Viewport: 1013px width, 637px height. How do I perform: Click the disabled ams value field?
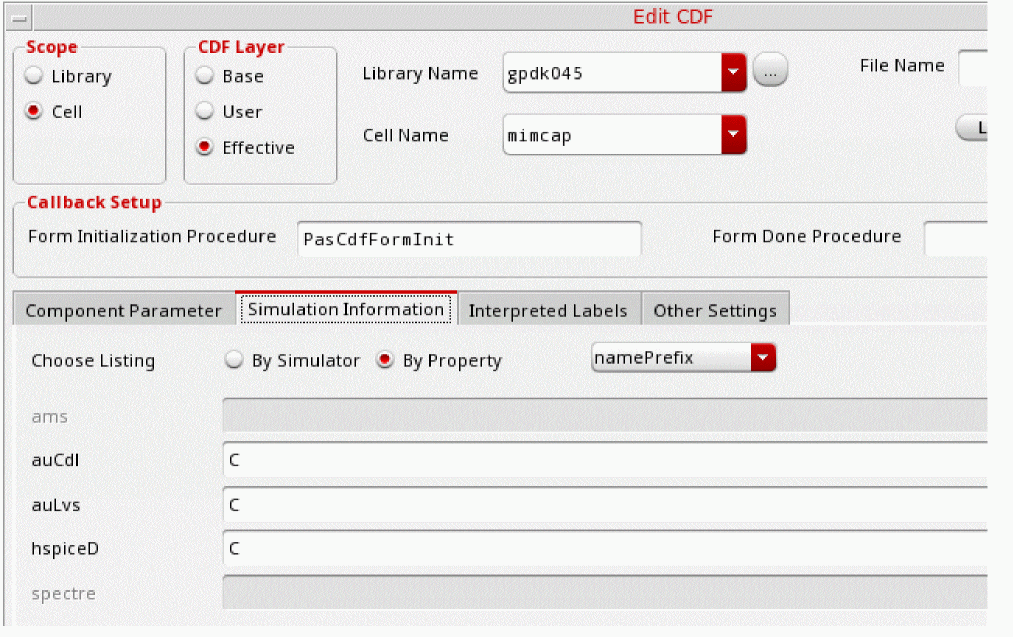605,415
